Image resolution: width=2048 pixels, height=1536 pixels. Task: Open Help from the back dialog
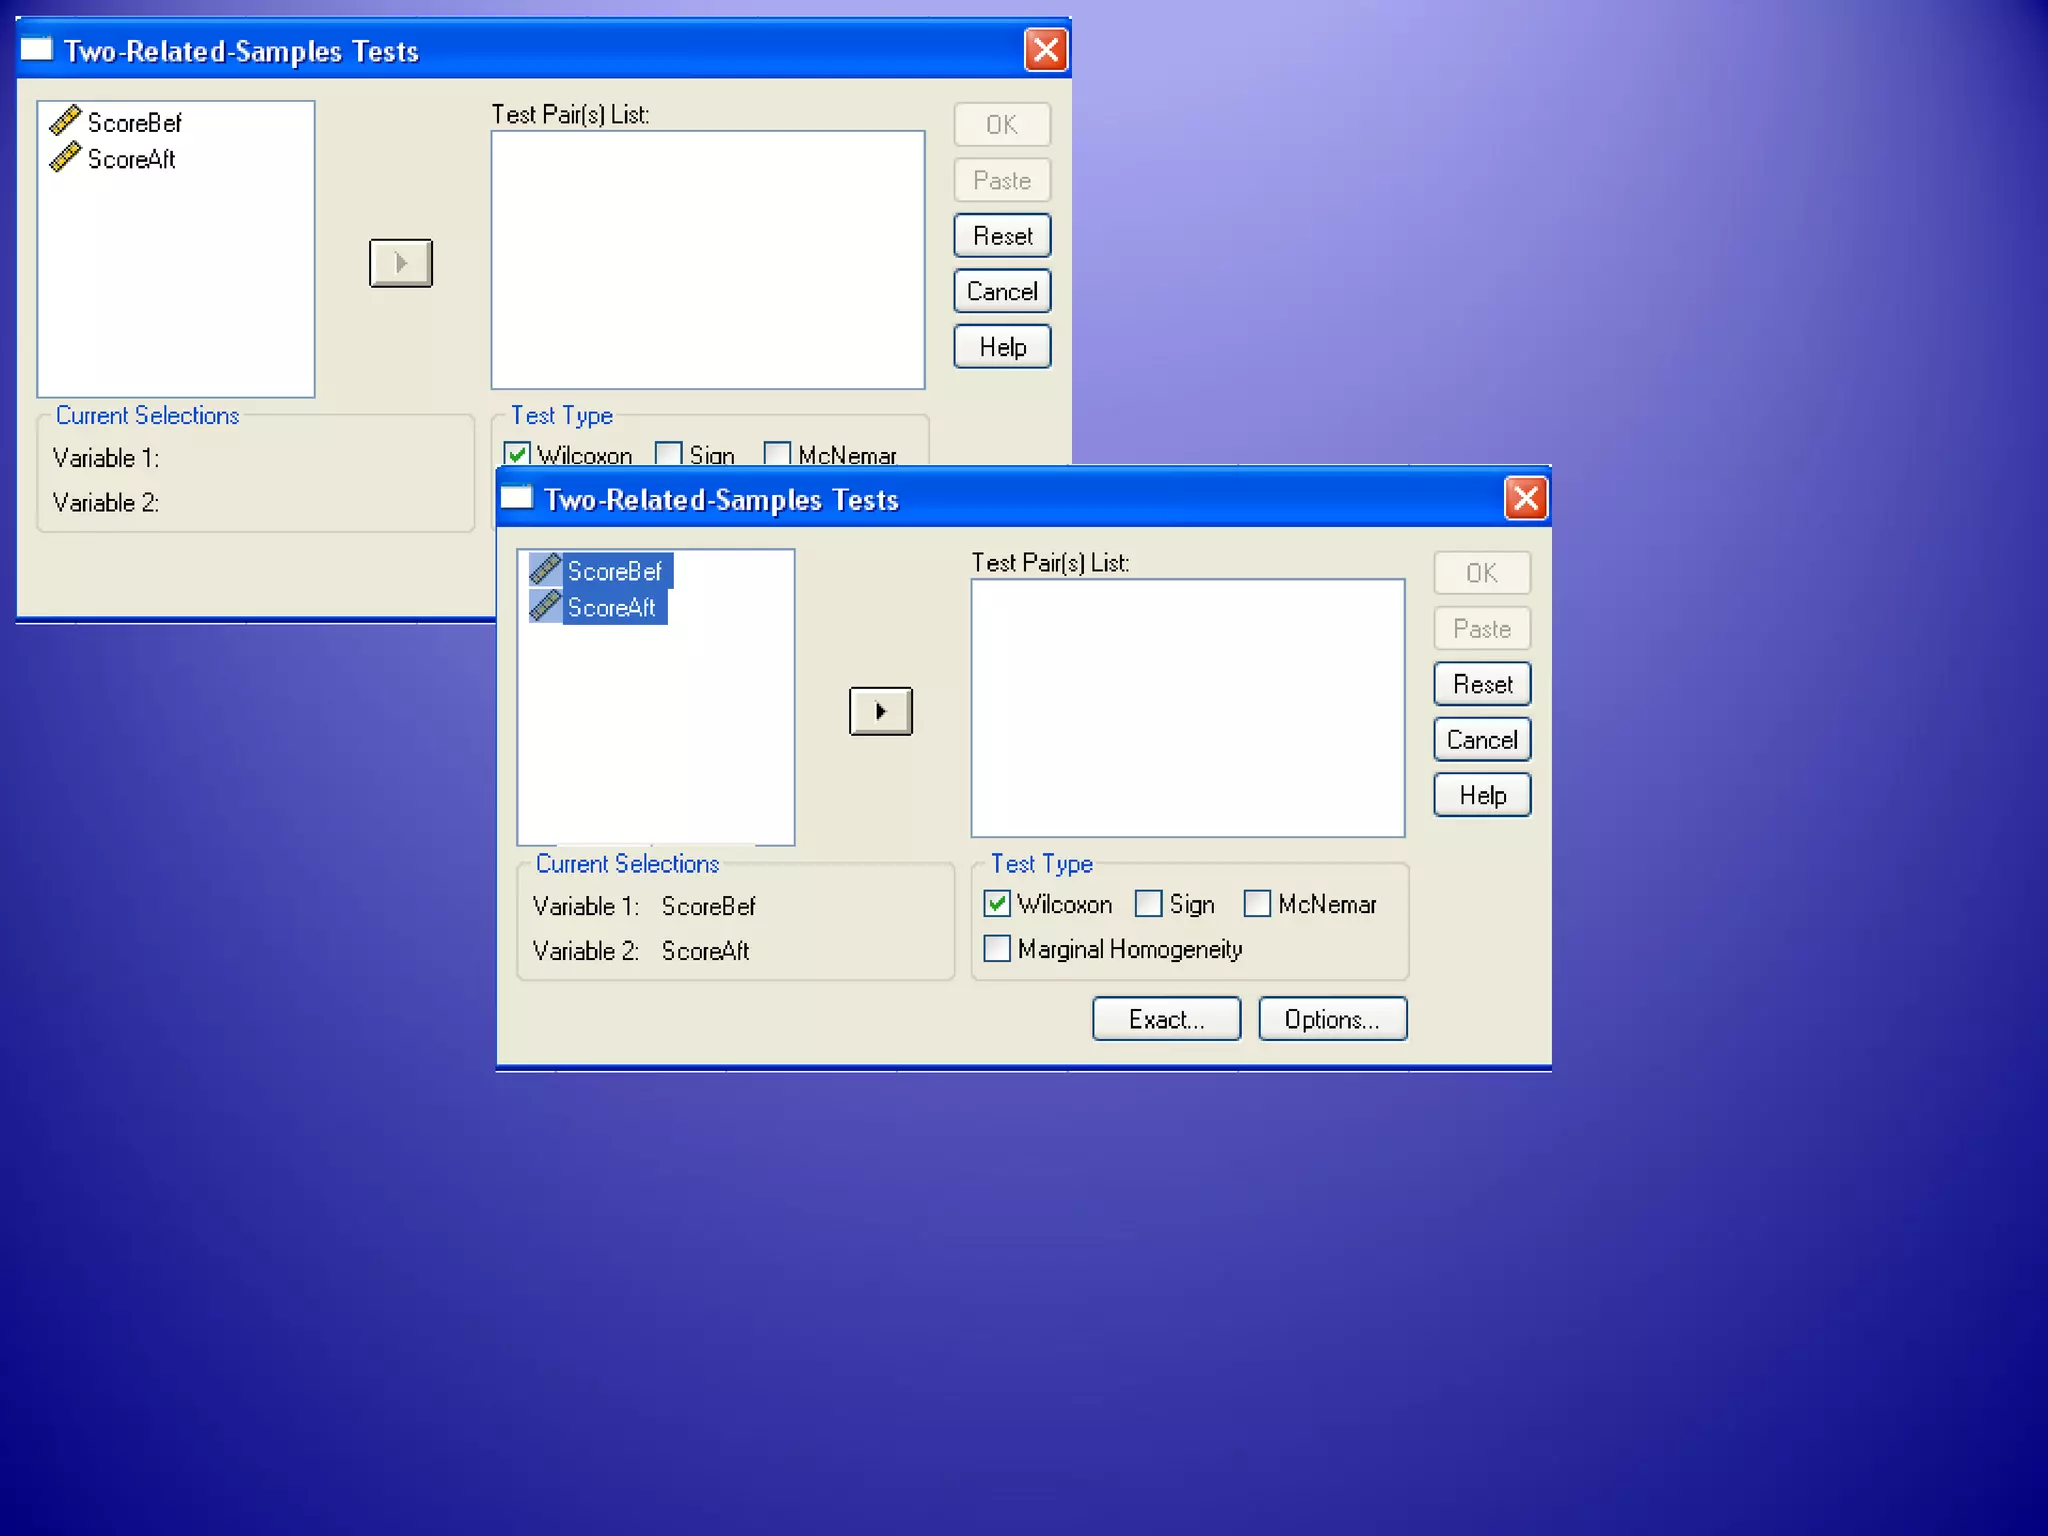point(1002,347)
